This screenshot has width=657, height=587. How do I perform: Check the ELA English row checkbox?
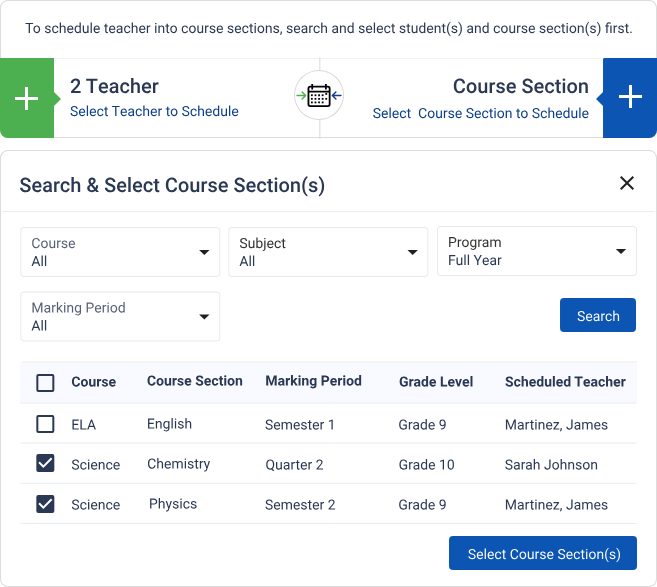pos(45,424)
